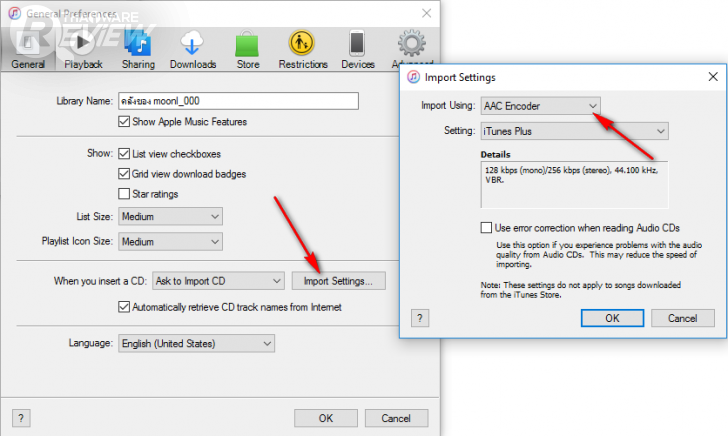Click OK in Import Settings dialog
Image resolution: width=728 pixels, height=436 pixels.
click(x=612, y=318)
